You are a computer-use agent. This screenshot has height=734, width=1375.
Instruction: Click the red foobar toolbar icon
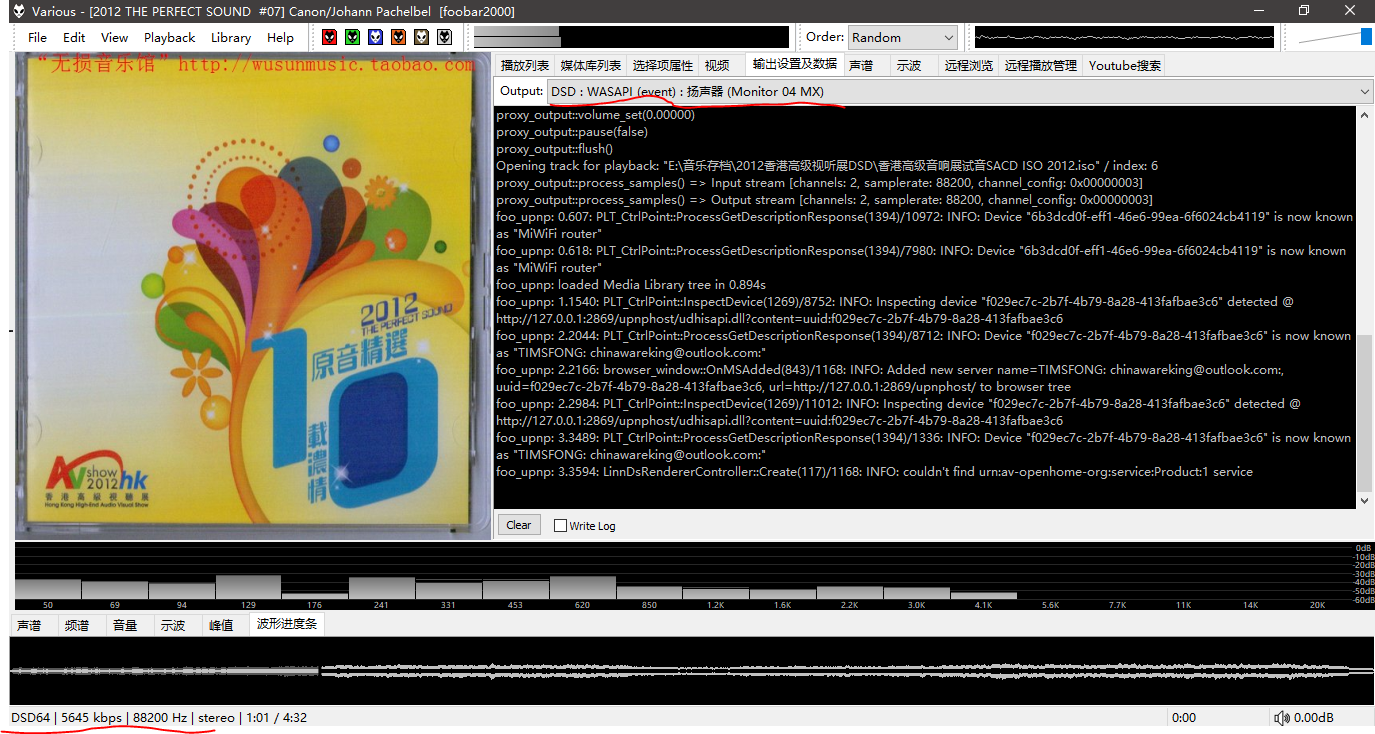(x=330, y=37)
